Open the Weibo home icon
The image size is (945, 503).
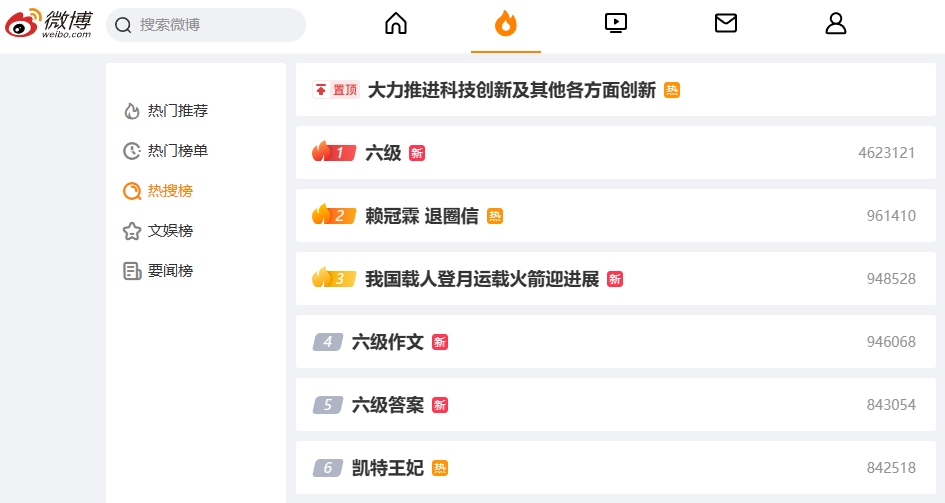396,24
